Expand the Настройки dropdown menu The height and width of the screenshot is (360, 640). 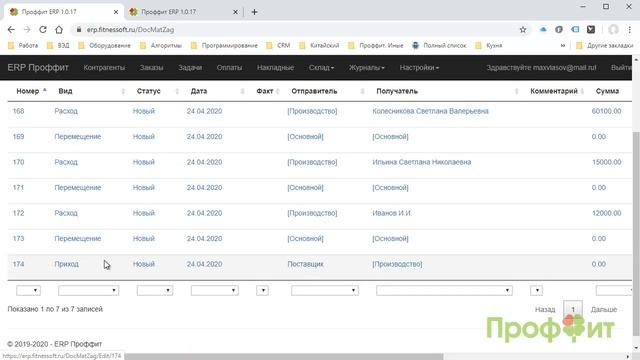419,68
